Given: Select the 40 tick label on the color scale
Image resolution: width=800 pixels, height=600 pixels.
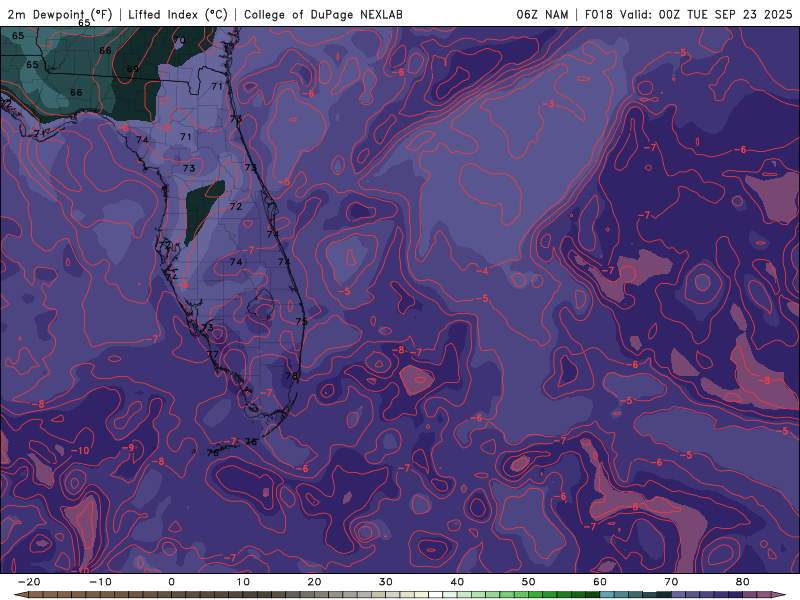Looking at the screenshot, I should coord(457,582).
